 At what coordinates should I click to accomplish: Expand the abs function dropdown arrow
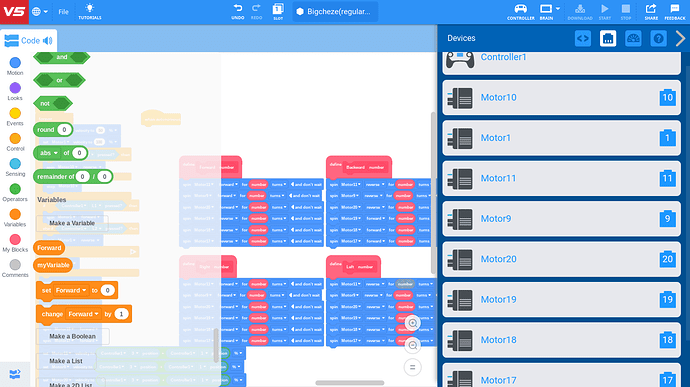point(56,153)
